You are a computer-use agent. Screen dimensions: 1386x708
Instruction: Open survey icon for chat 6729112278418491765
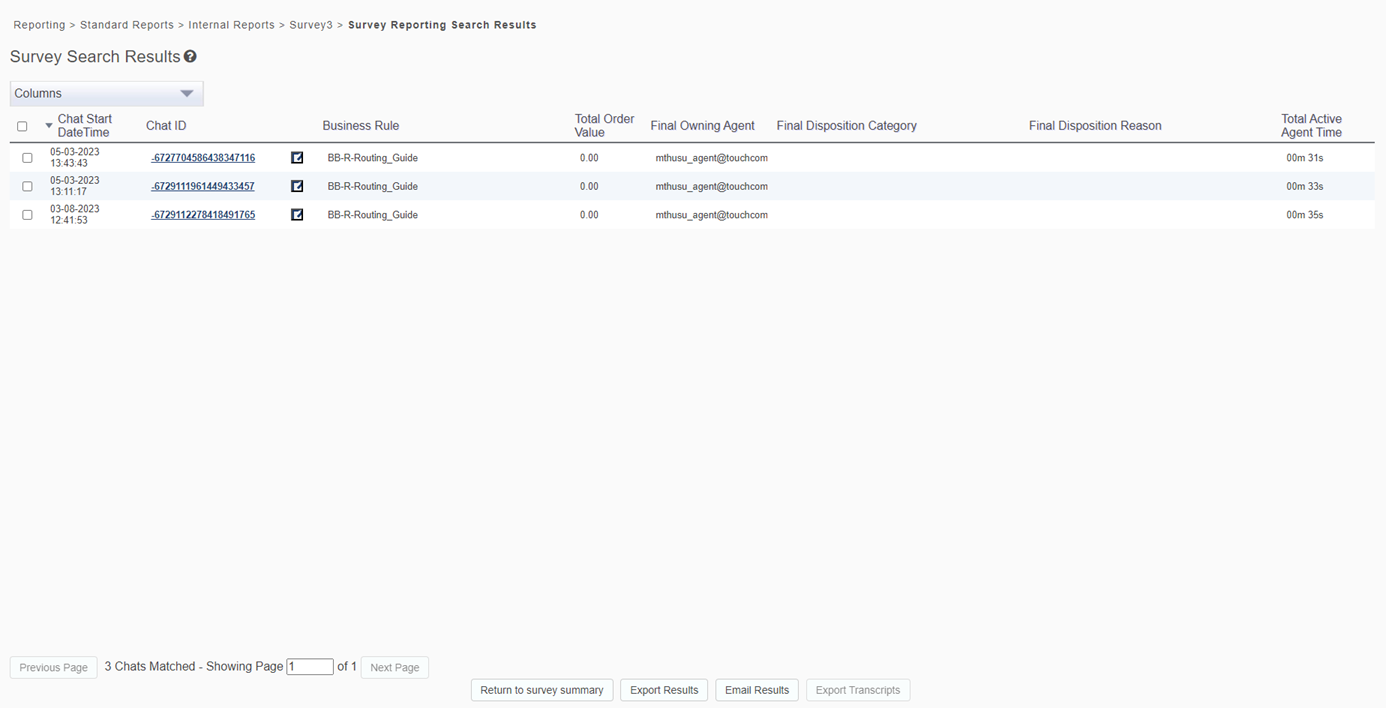[297, 214]
